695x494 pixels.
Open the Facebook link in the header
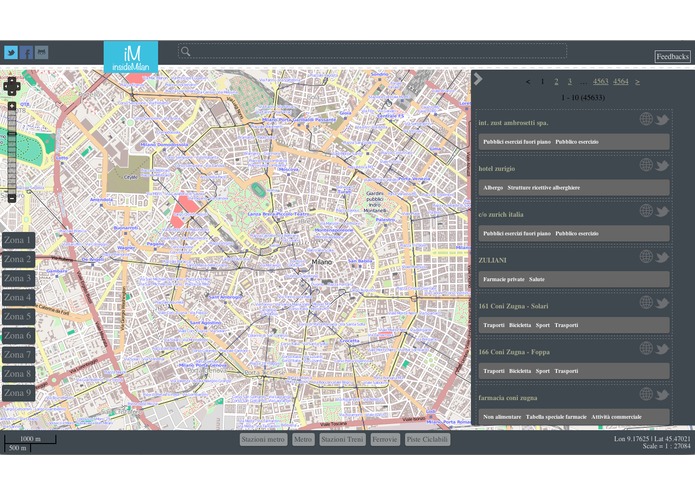[26, 53]
